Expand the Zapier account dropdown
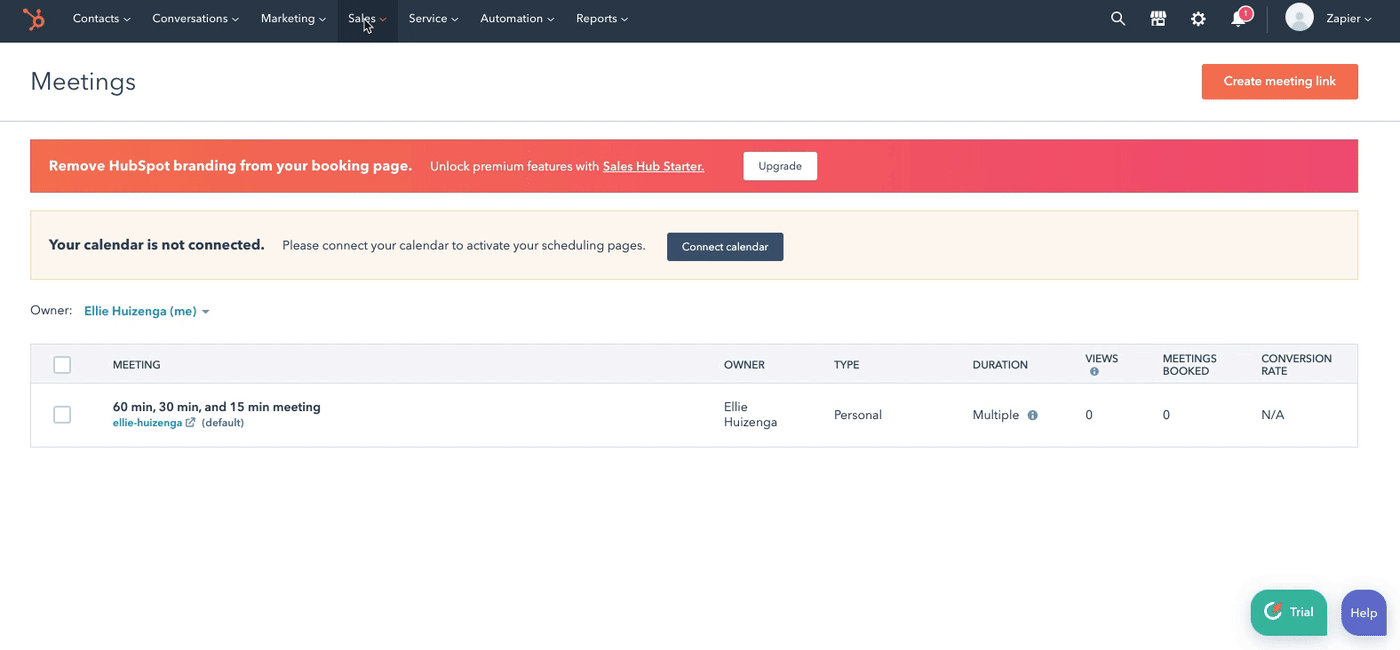The image size is (1400, 650). click(x=1349, y=19)
